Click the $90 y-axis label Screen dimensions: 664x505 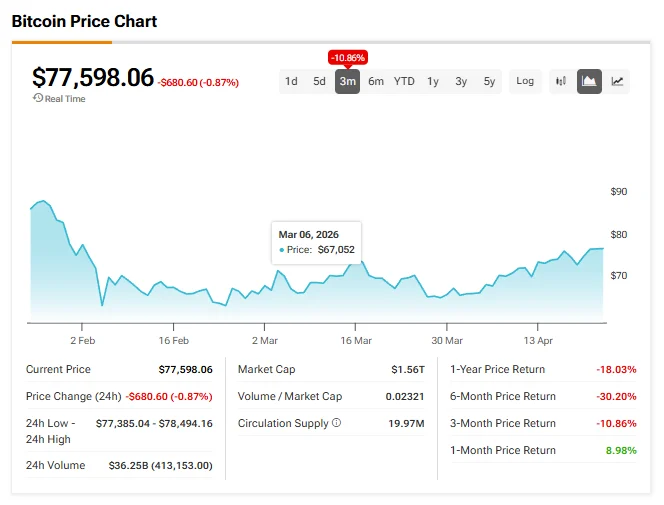(x=618, y=192)
